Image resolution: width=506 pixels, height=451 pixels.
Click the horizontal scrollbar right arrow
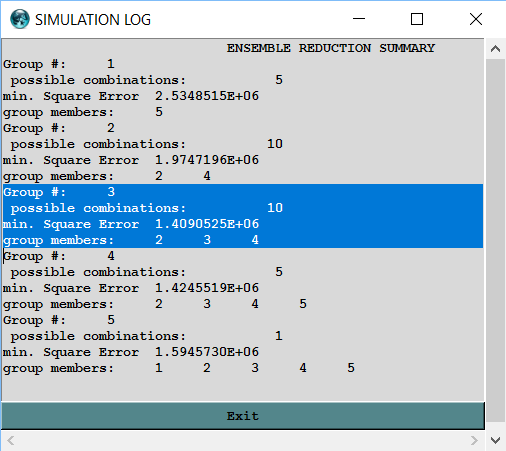tap(474, 440)
